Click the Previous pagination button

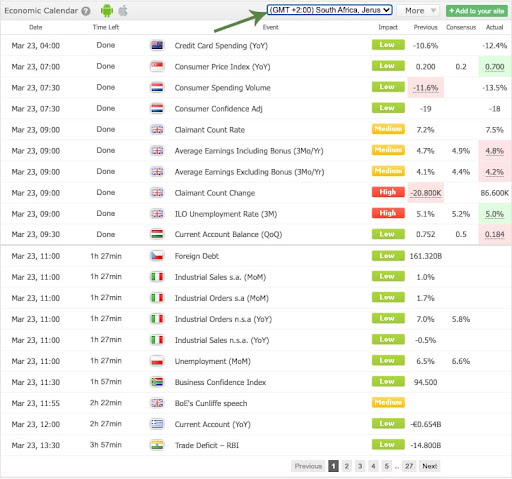pos(308,466)
